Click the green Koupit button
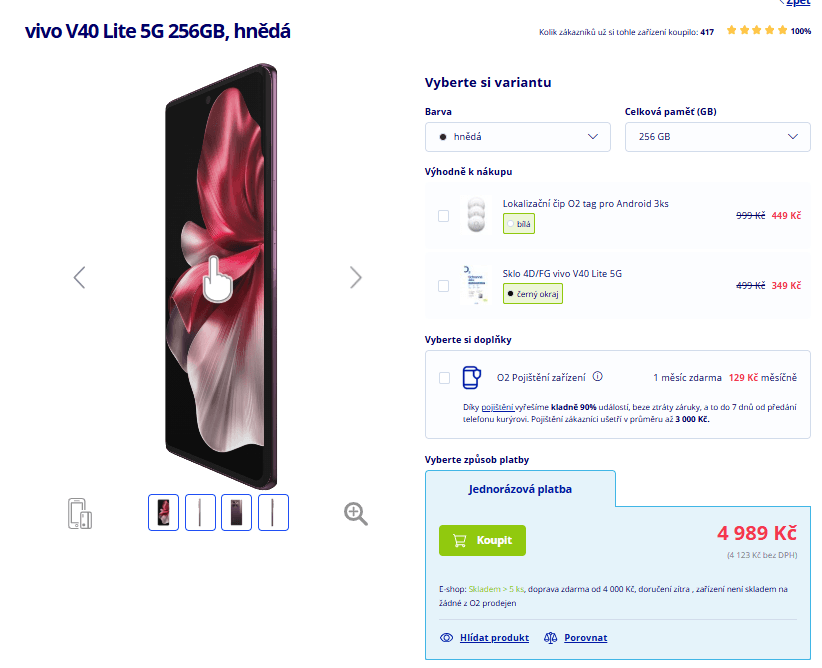 tap(481, 539)
